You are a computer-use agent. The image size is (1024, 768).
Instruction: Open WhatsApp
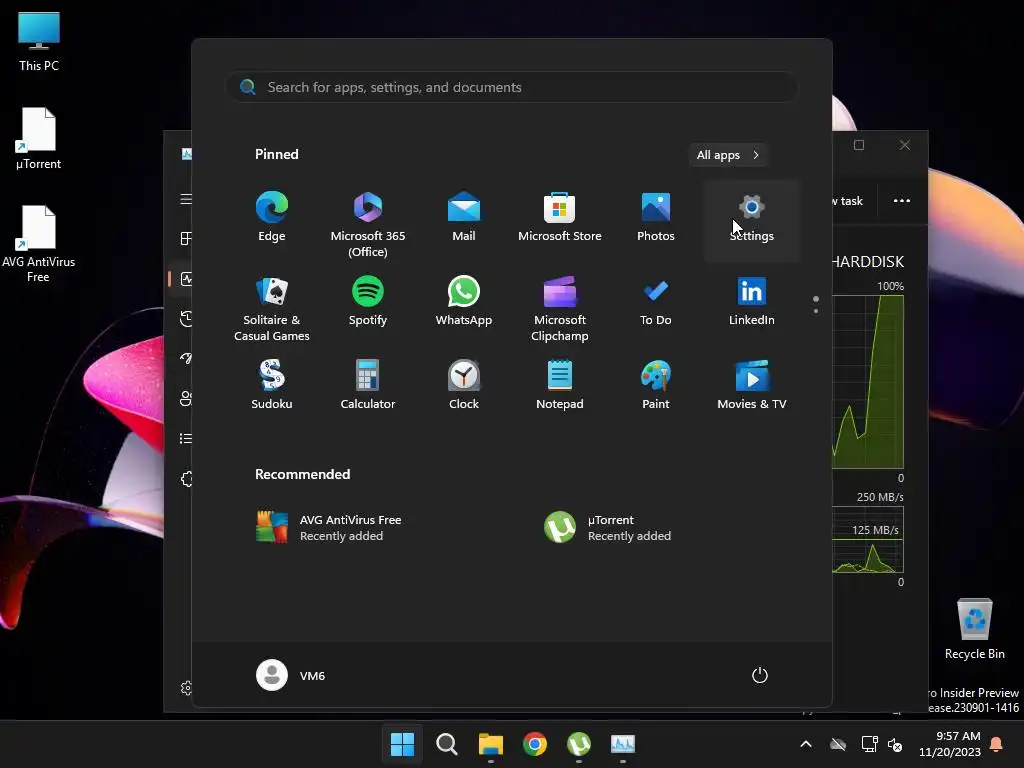point(464,302)
